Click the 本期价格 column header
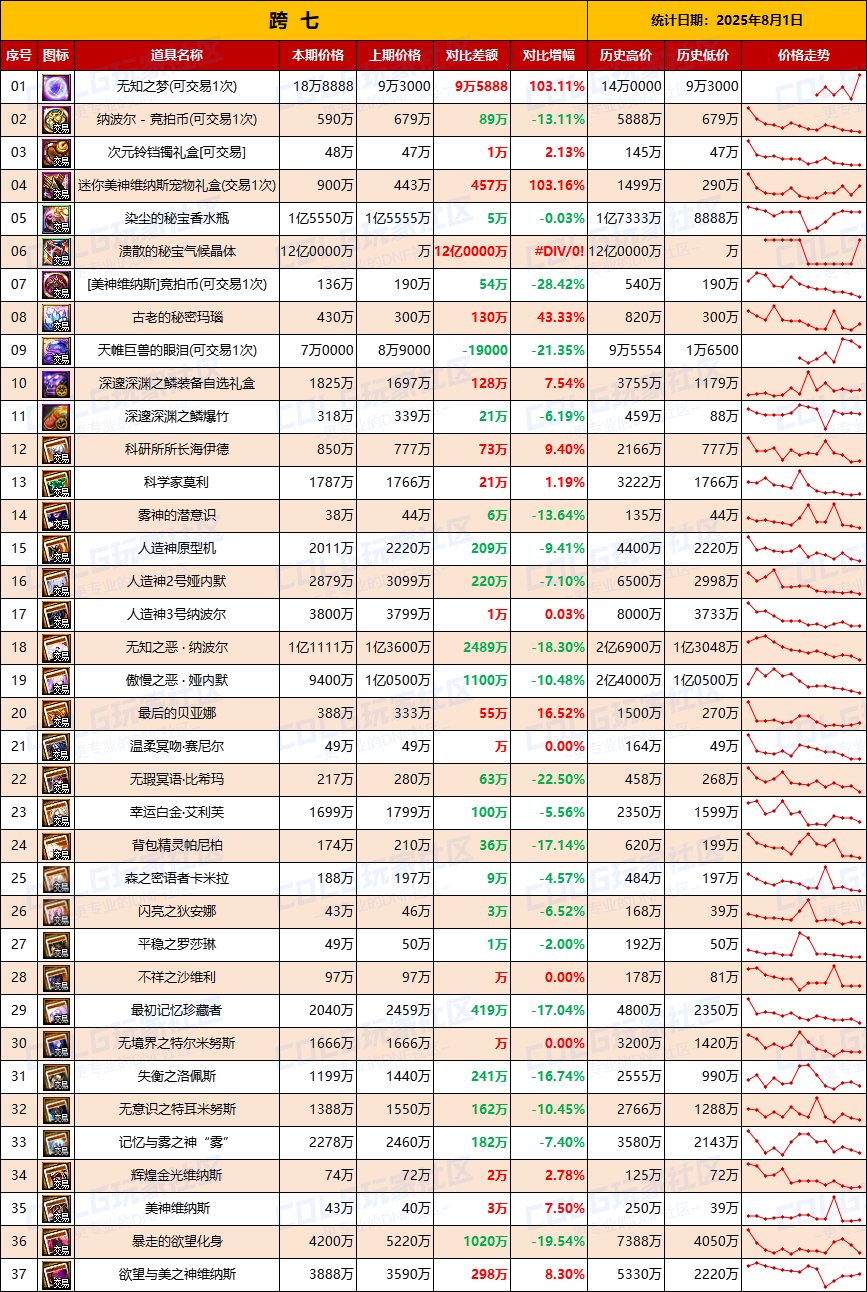The image size is (867, 1292). 318,55
